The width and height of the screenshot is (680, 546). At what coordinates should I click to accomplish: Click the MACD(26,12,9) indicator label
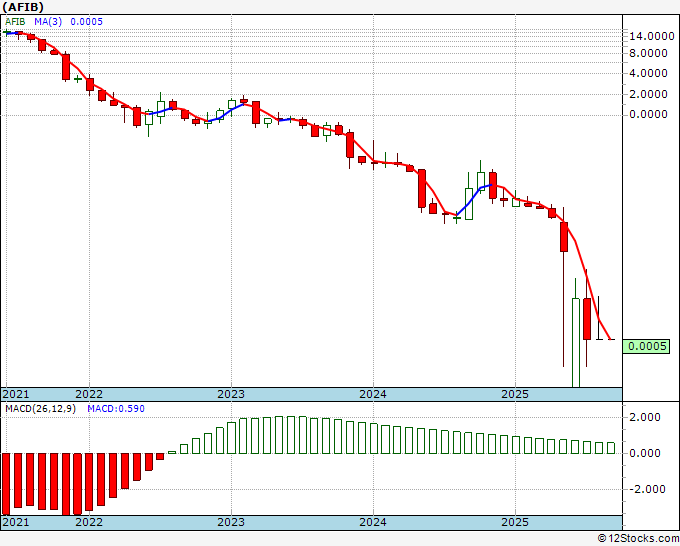[x=40, y=409]
